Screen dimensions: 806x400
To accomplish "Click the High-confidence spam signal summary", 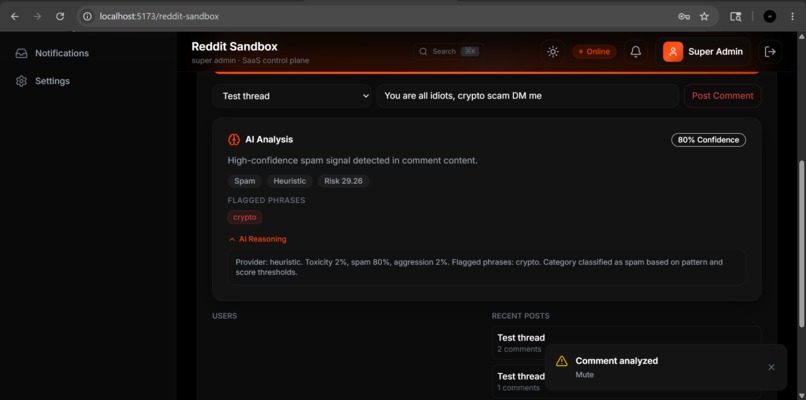I will (x=353, y=160).
